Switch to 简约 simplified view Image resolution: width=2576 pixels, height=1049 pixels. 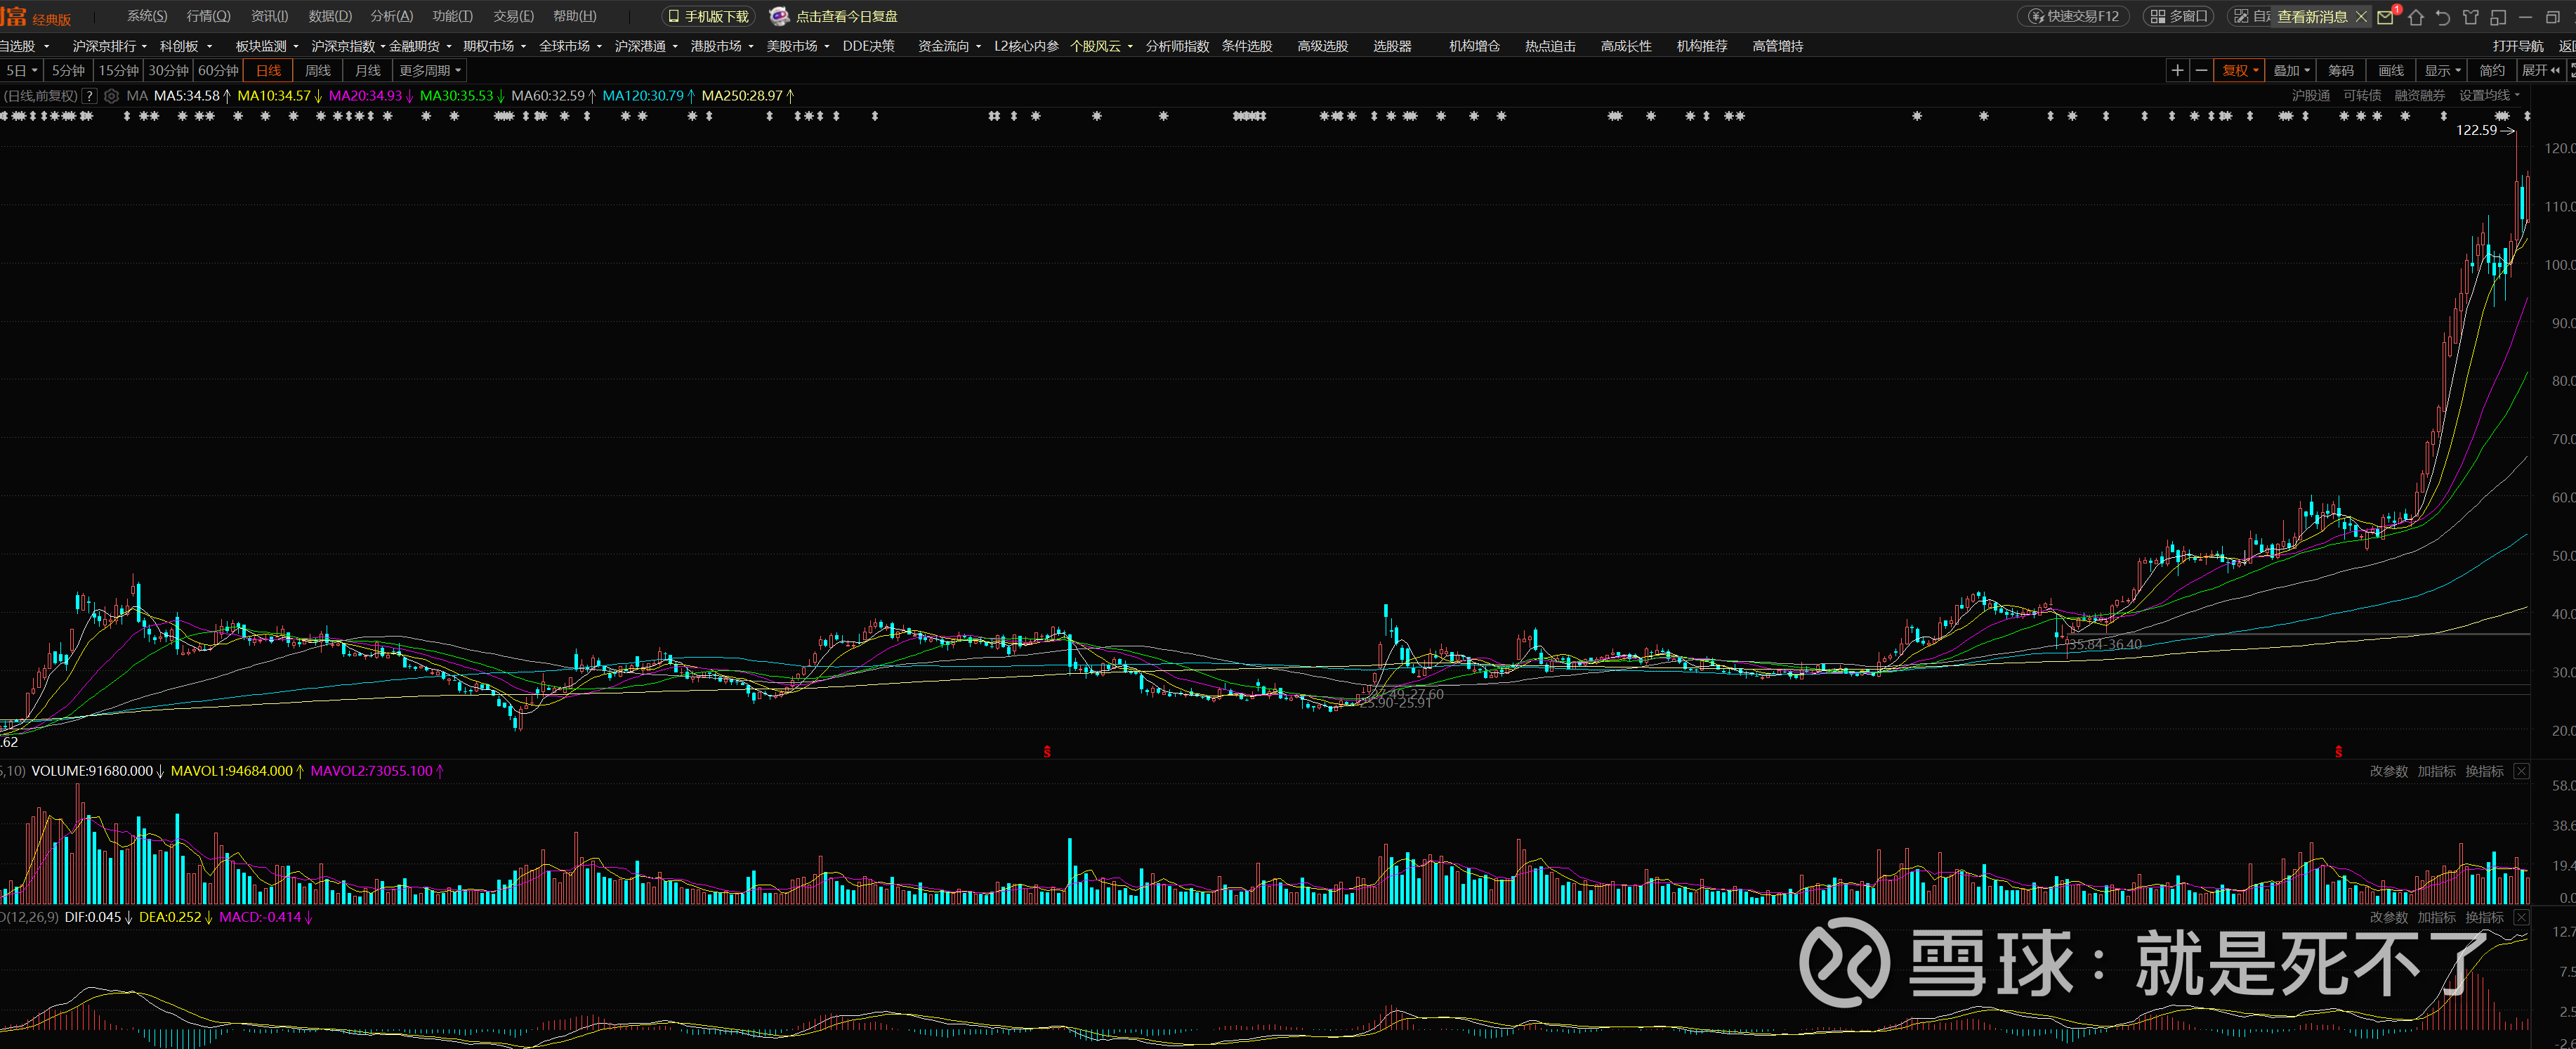coord(2491,70)
